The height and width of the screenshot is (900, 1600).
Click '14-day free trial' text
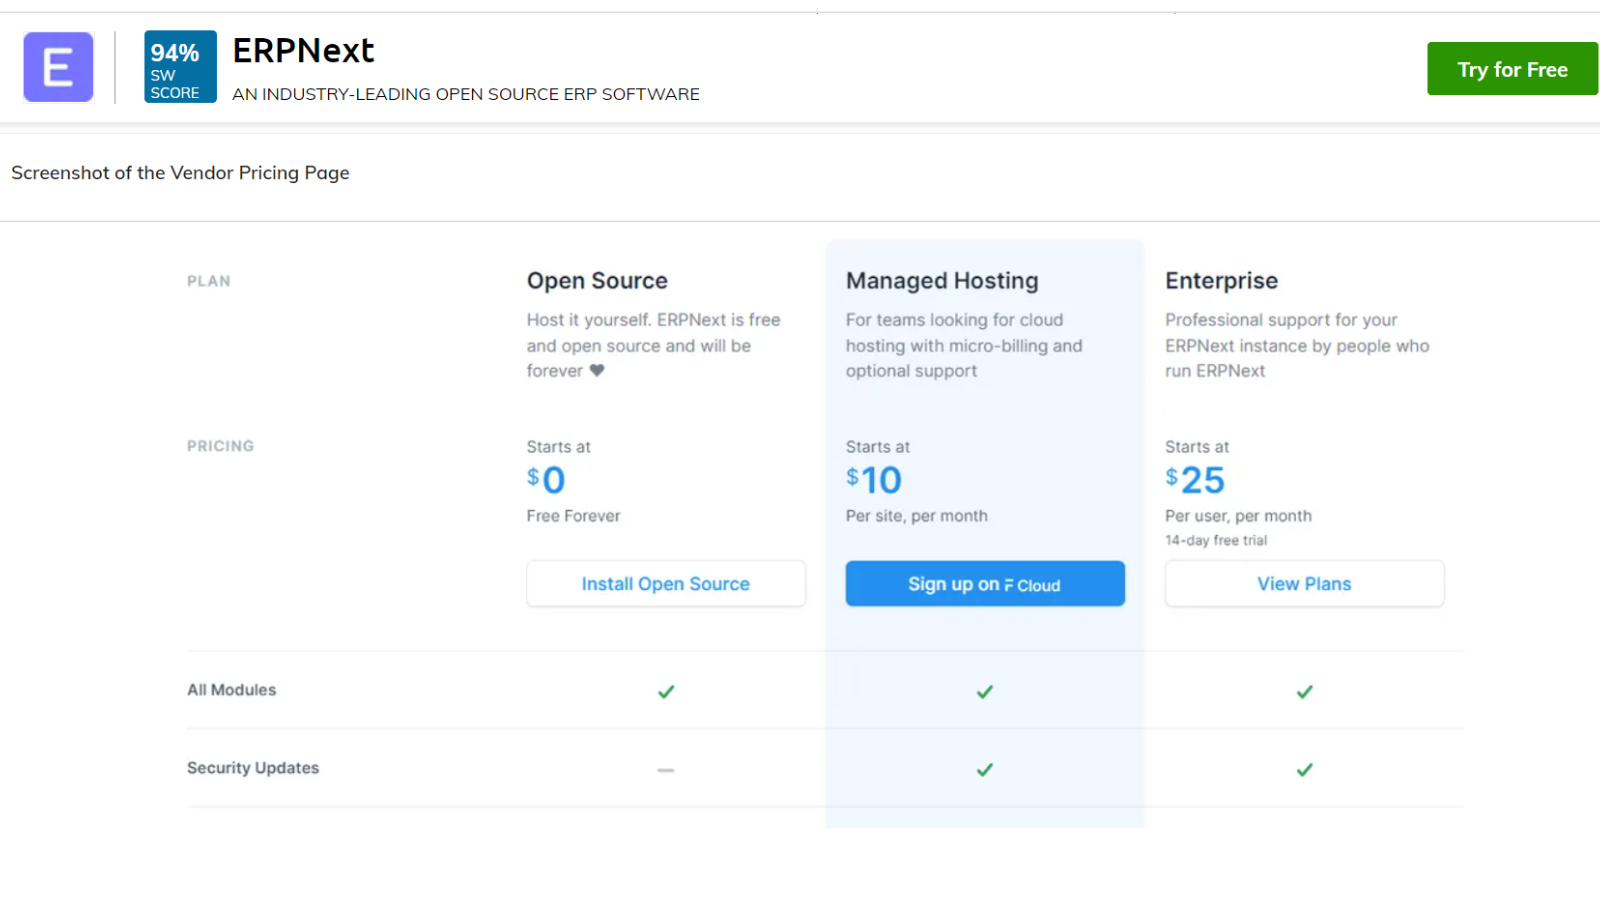(1216, 540)
